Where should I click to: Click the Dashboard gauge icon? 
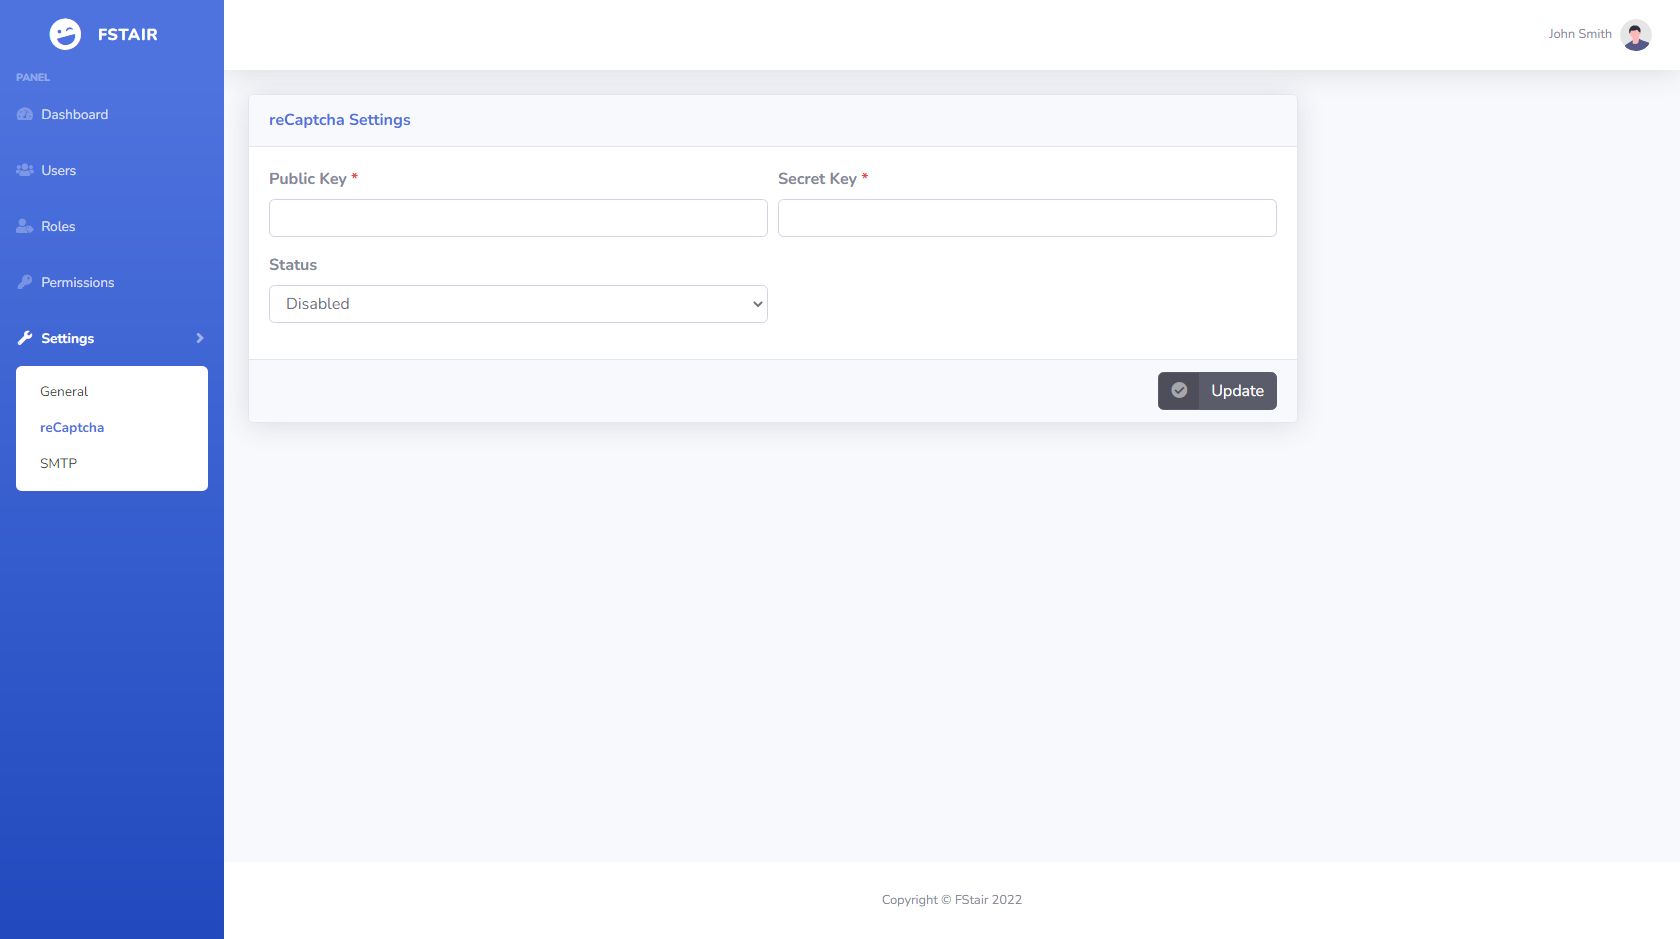[x=25, y=114]
